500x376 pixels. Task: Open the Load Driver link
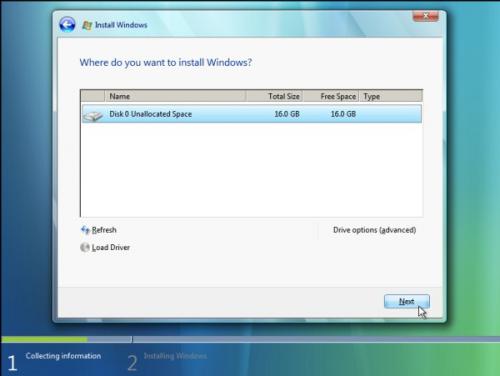111,247
